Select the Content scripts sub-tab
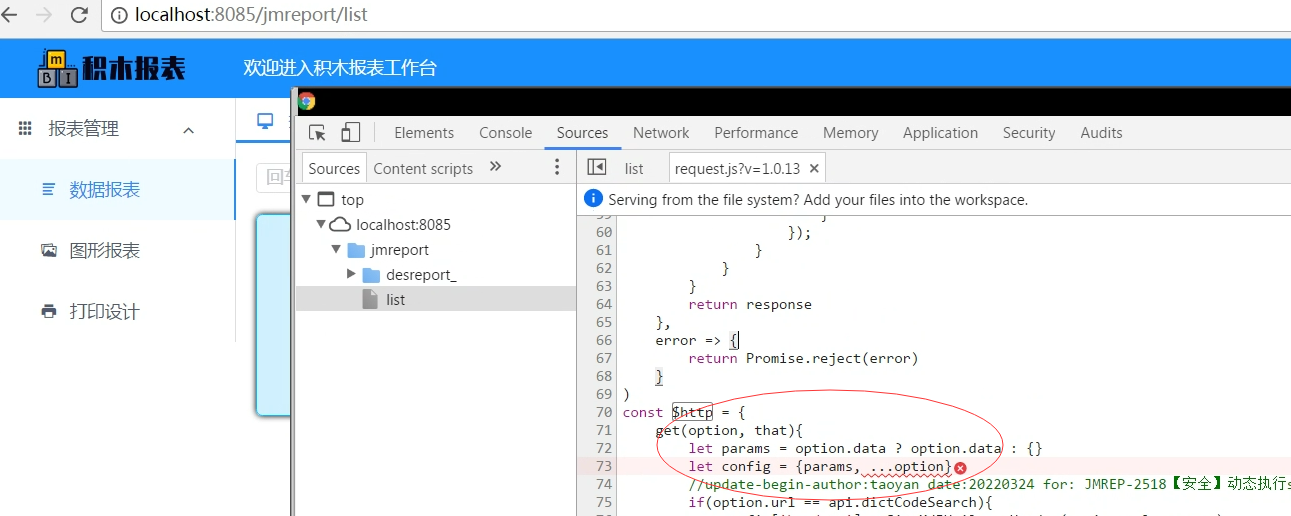This screenshot has width=1291, height=516. point(423,168)
